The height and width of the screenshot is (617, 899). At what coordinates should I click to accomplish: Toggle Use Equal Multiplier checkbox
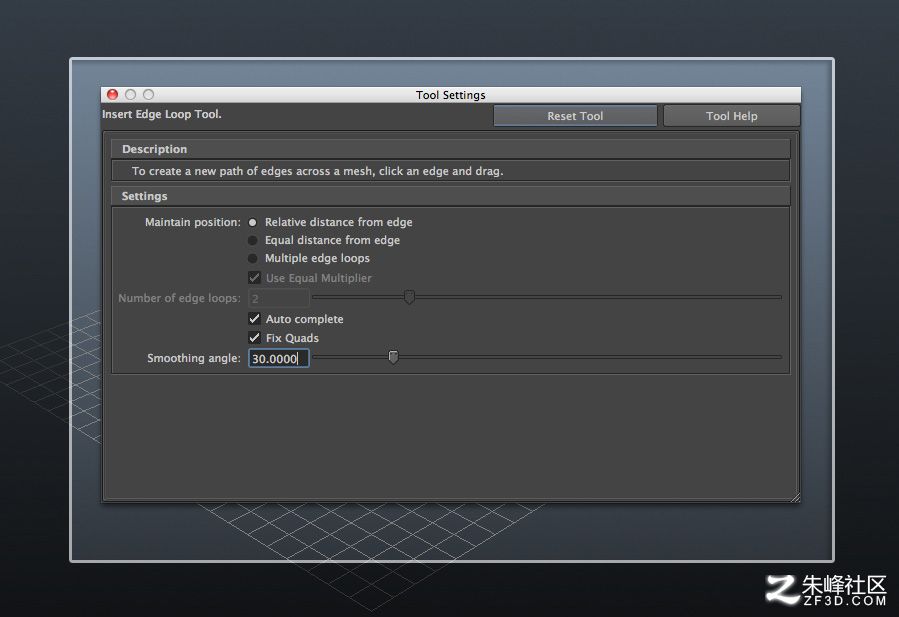255,278
